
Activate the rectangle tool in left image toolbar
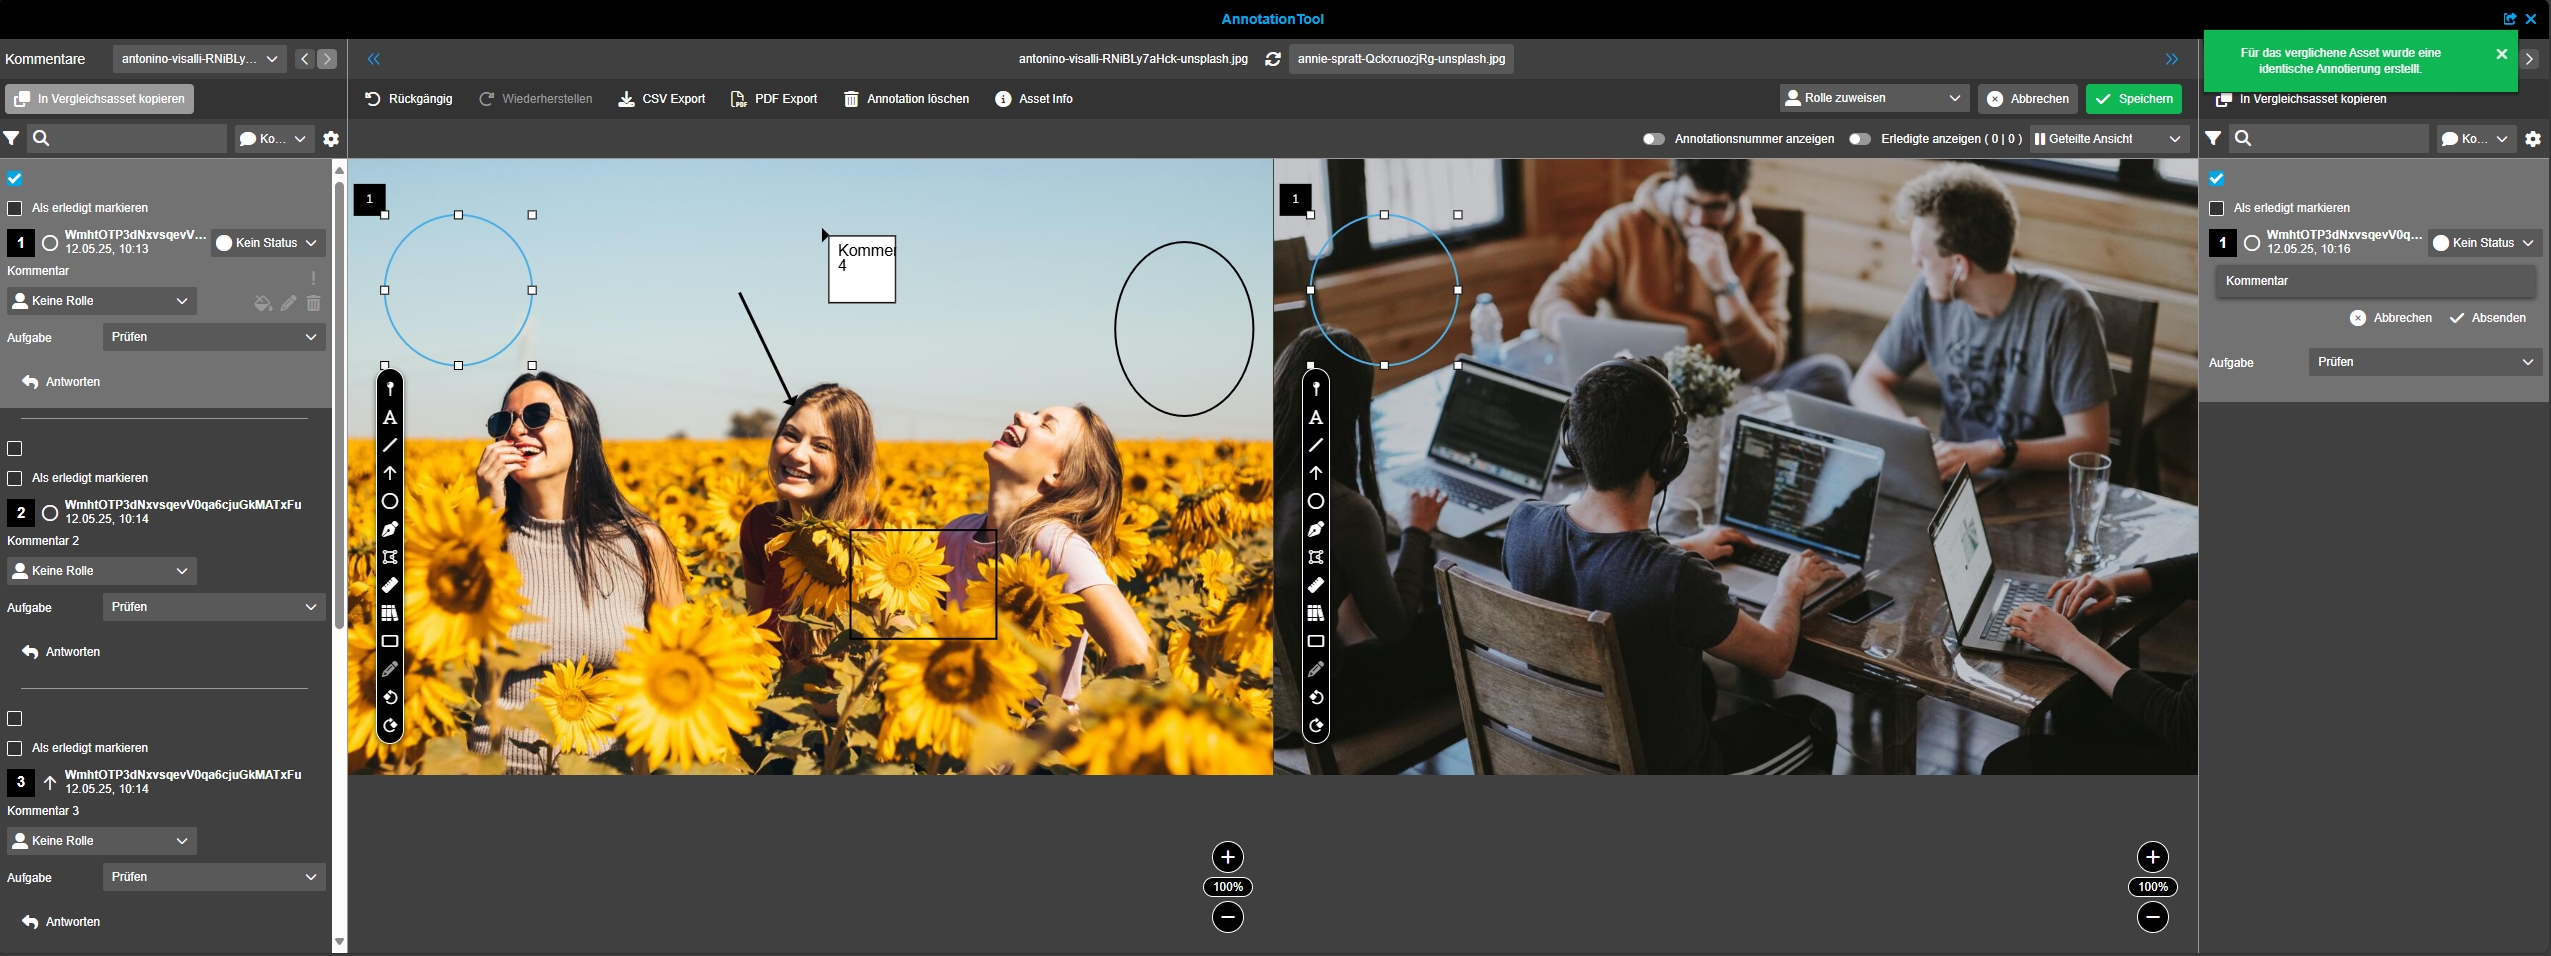coord(390,641)
